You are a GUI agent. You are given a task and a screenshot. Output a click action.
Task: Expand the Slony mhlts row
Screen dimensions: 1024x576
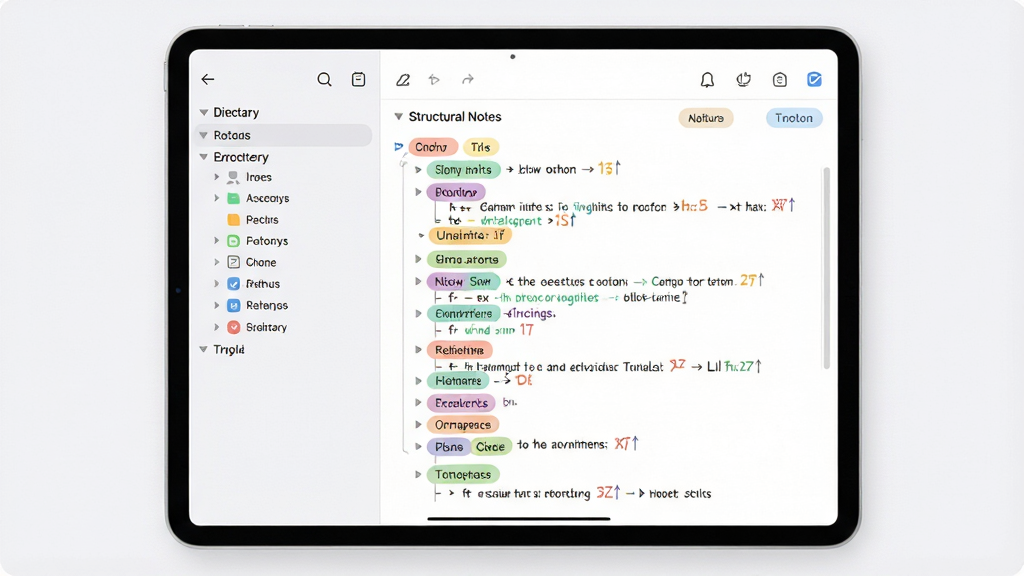click(419, 170)
